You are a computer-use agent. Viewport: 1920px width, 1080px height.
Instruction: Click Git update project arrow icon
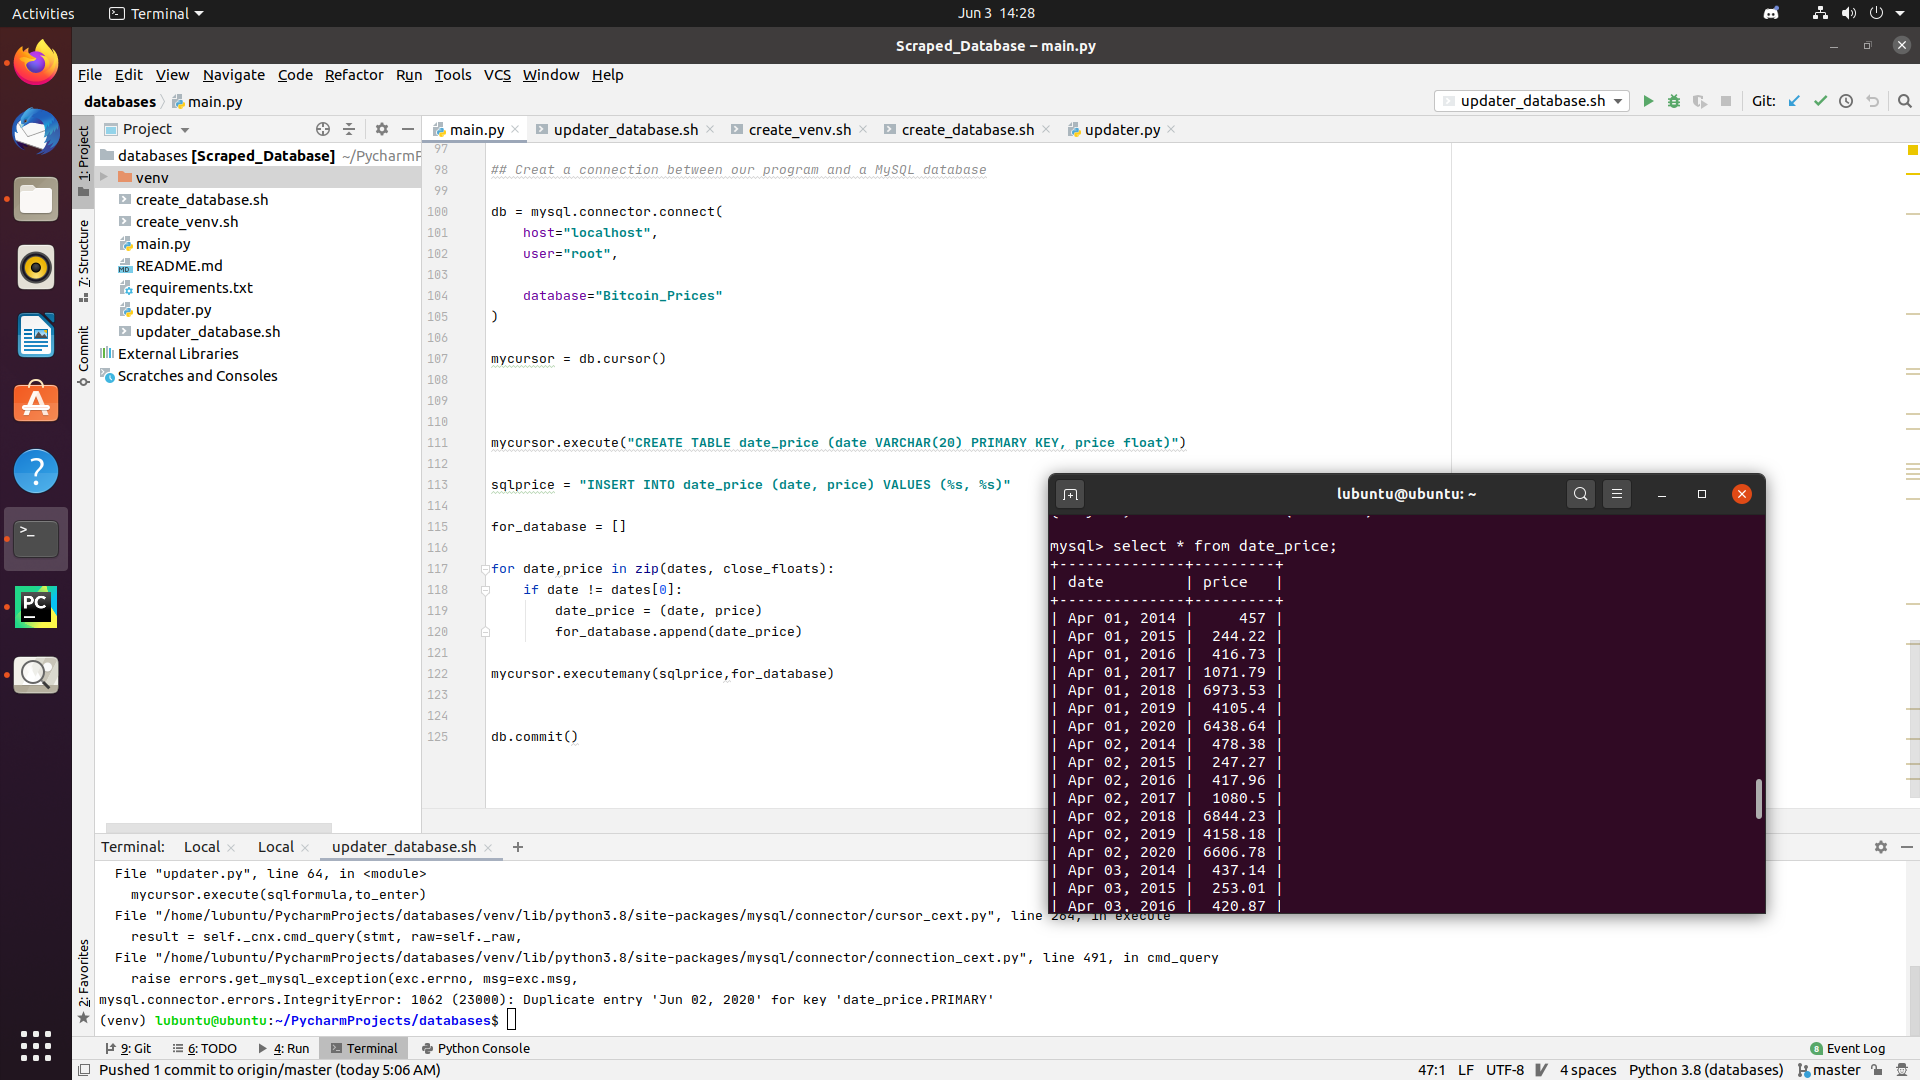1794,101
